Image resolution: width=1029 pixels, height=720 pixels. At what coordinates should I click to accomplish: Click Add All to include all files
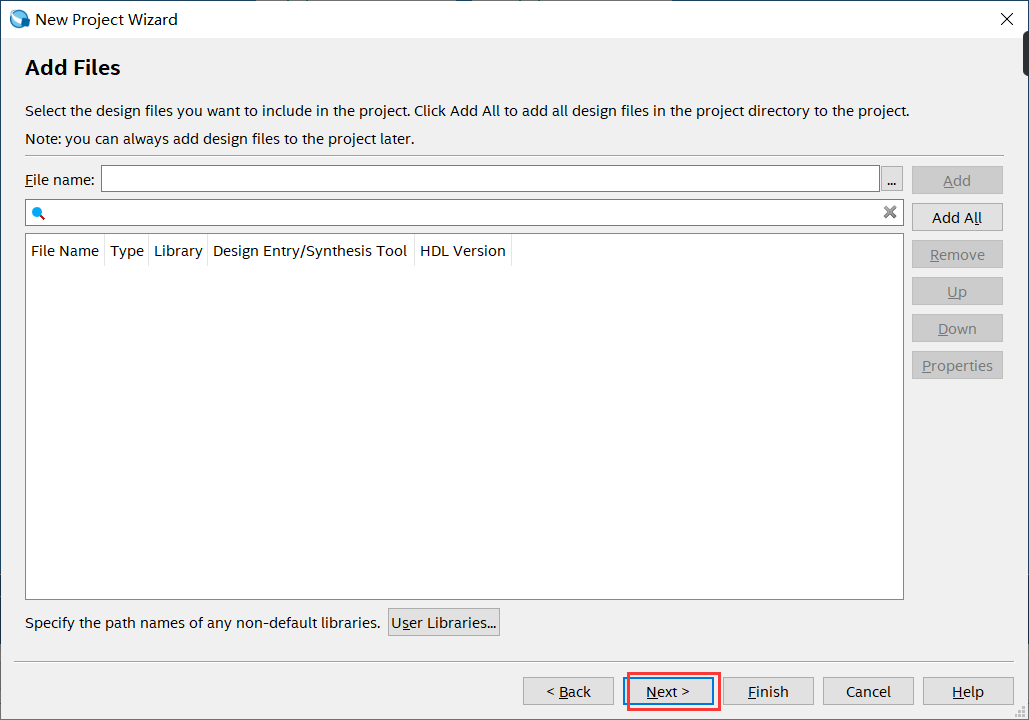[x=957, y=217]
